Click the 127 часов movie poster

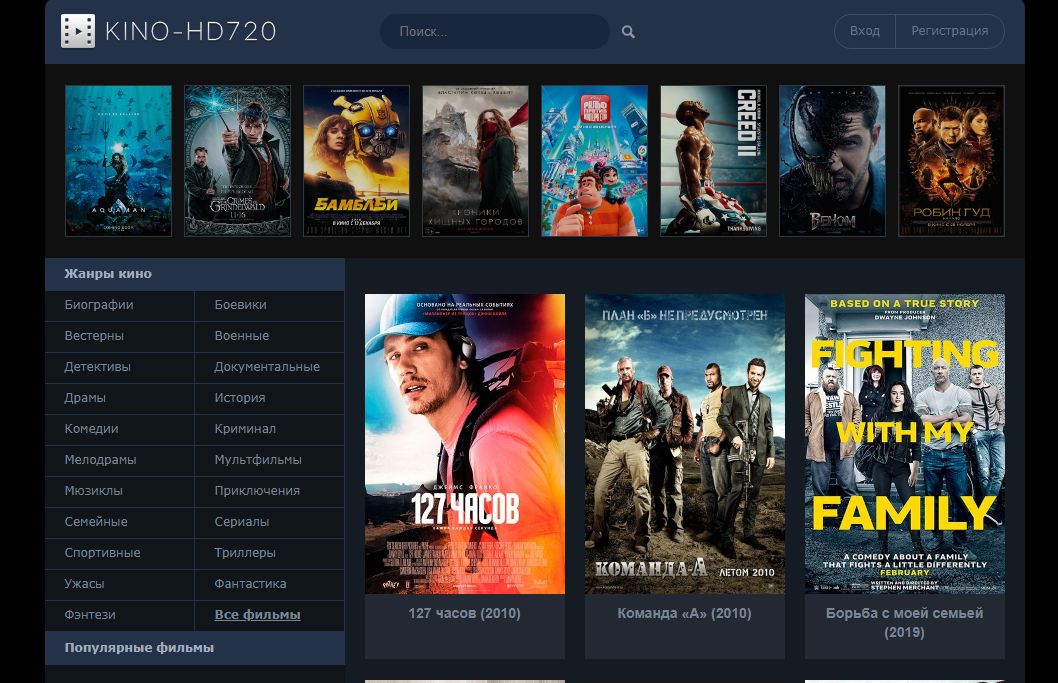pos(465,444)
